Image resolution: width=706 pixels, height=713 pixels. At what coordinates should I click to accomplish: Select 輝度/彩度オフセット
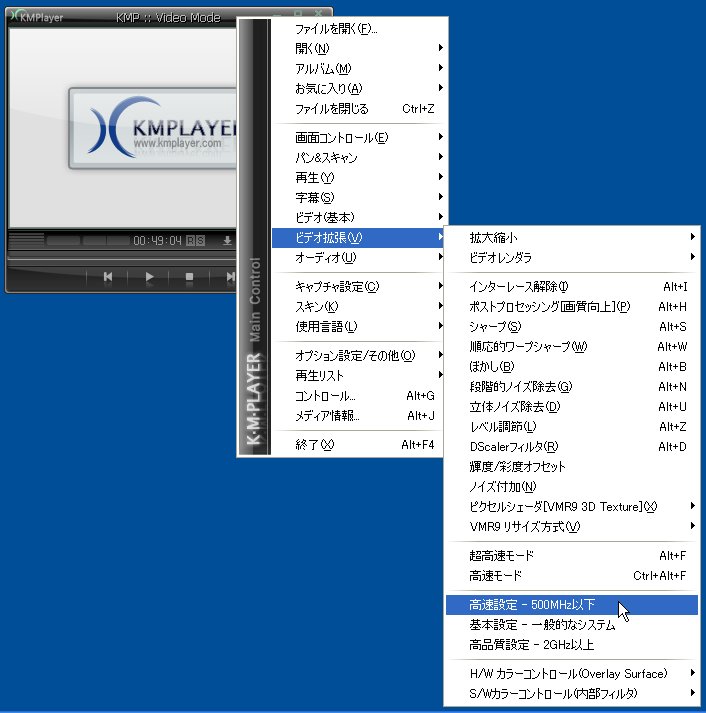(x=572, y=467)
